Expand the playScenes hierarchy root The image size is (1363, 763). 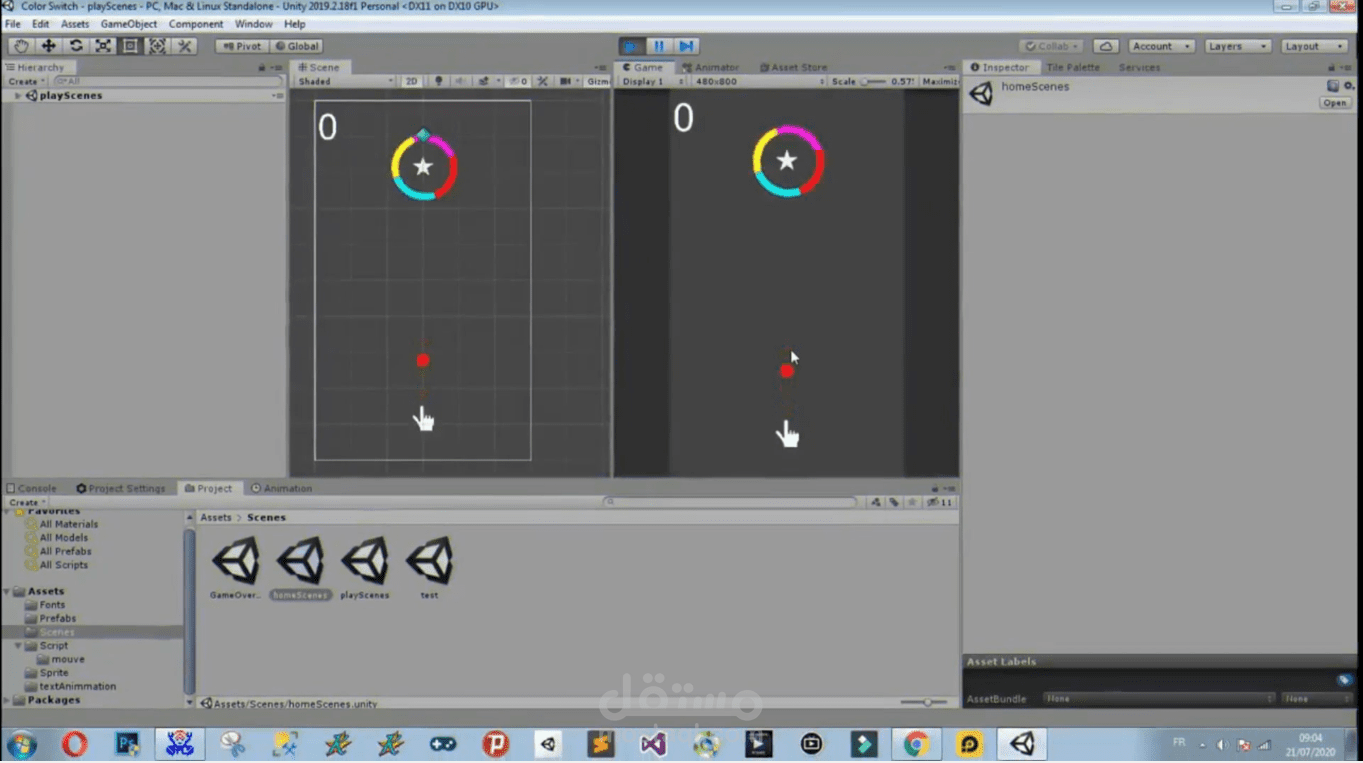17,96
